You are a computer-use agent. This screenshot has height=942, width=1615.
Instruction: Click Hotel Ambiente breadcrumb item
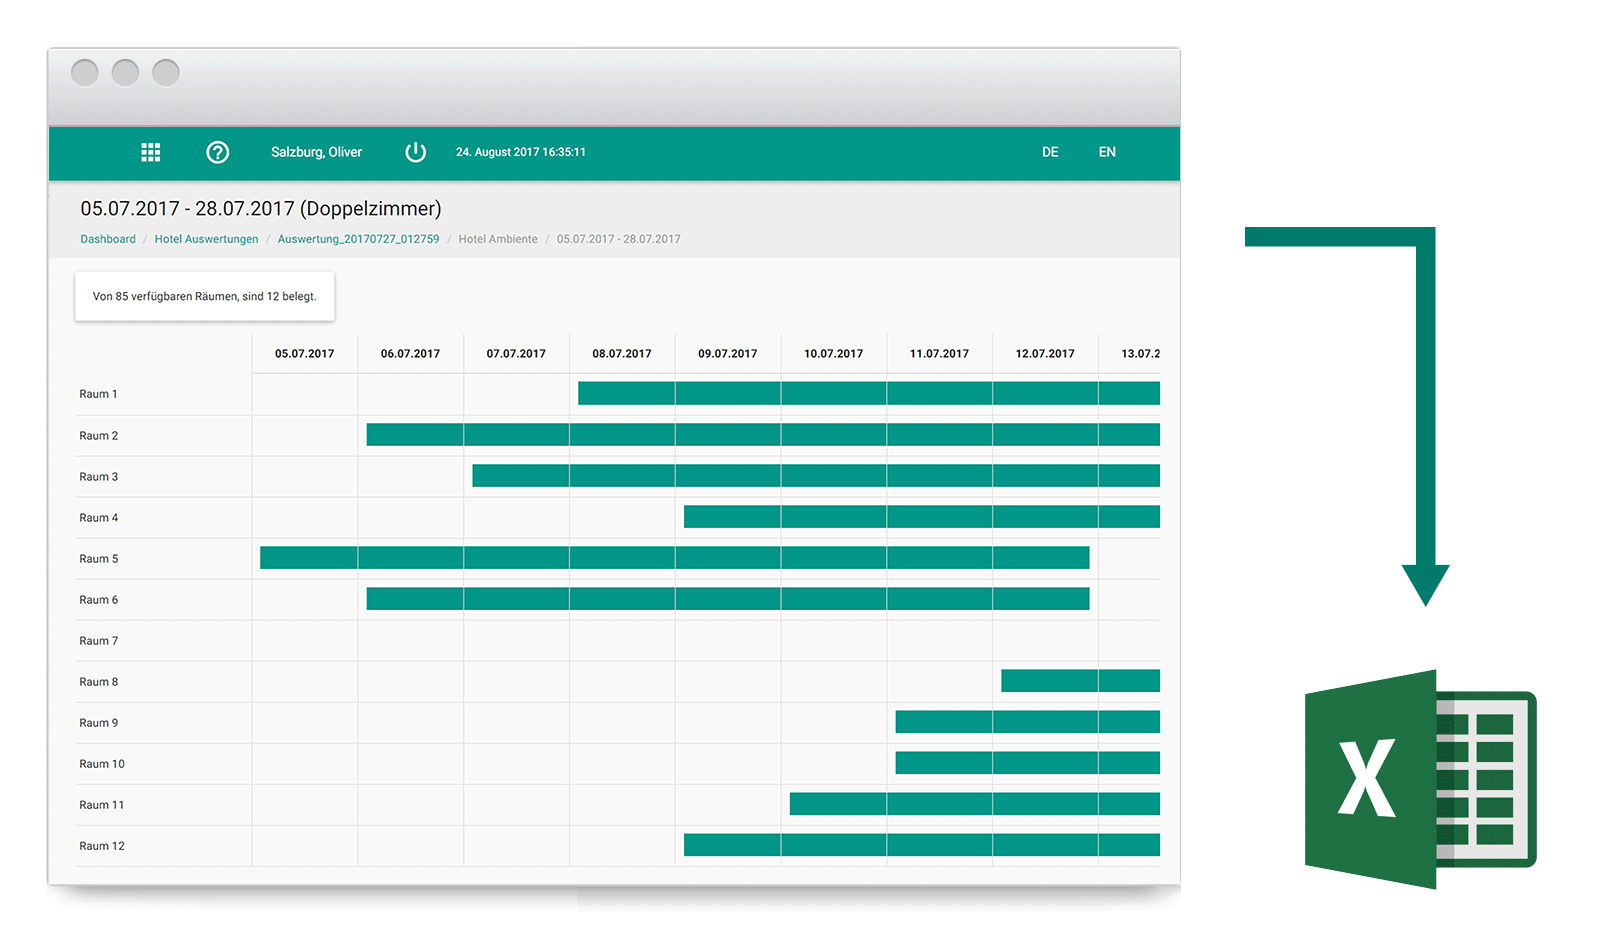point(498,239)
